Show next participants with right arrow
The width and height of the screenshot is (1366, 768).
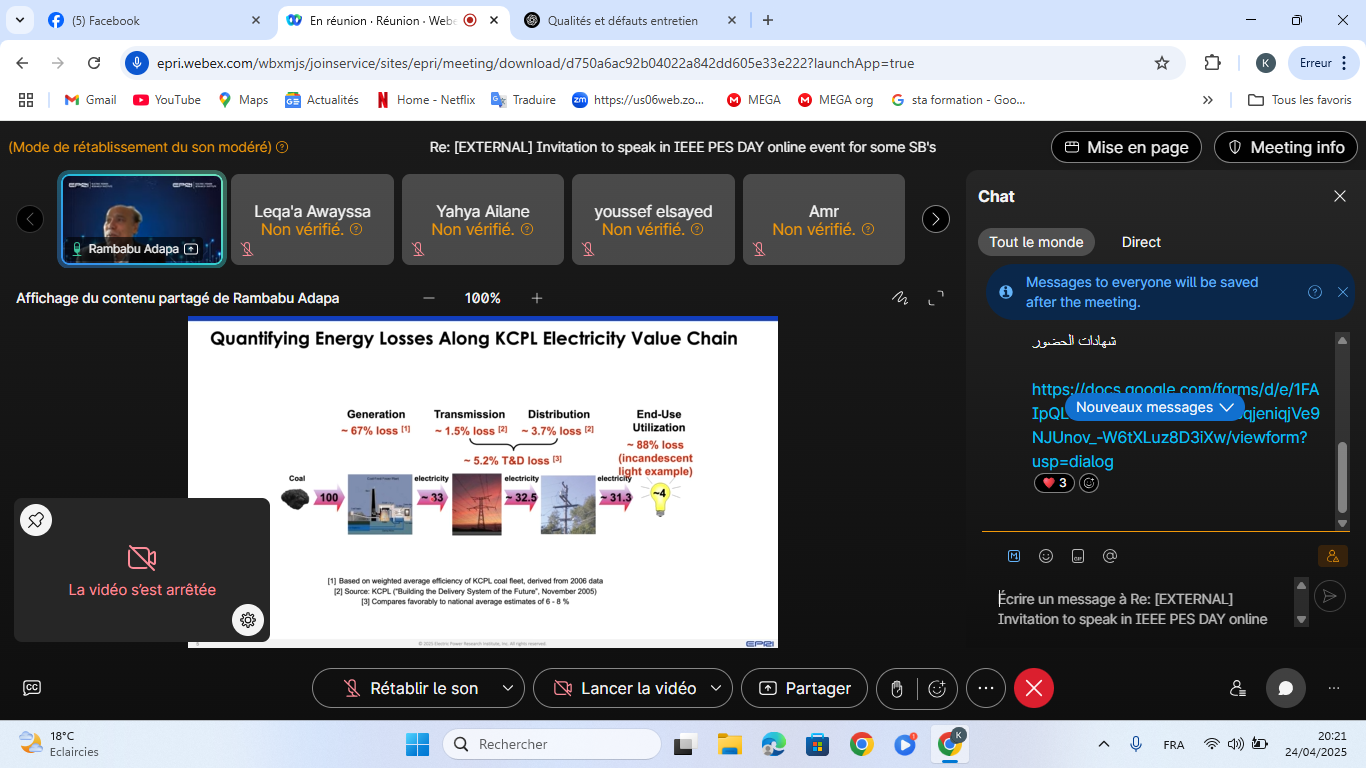coord(935,219)
